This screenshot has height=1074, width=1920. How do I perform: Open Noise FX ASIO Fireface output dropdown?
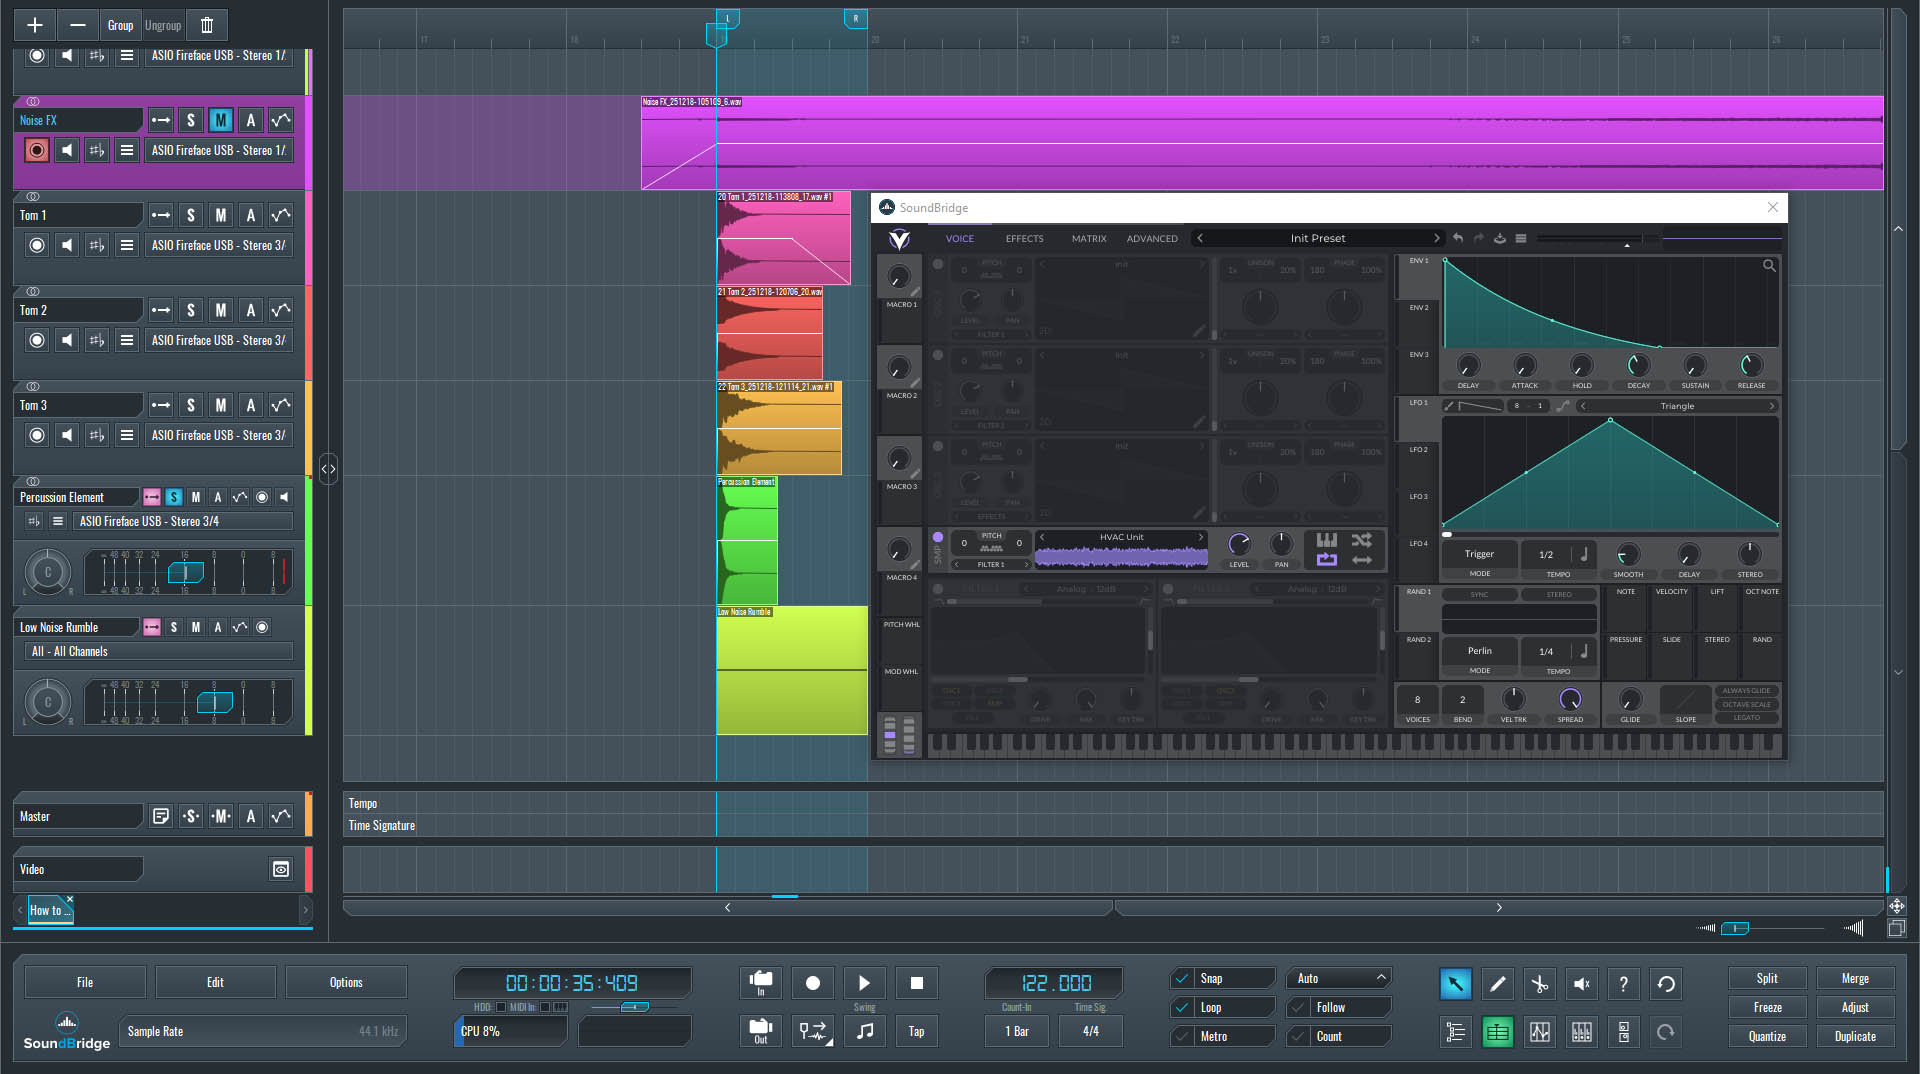[x=219, y=150]
